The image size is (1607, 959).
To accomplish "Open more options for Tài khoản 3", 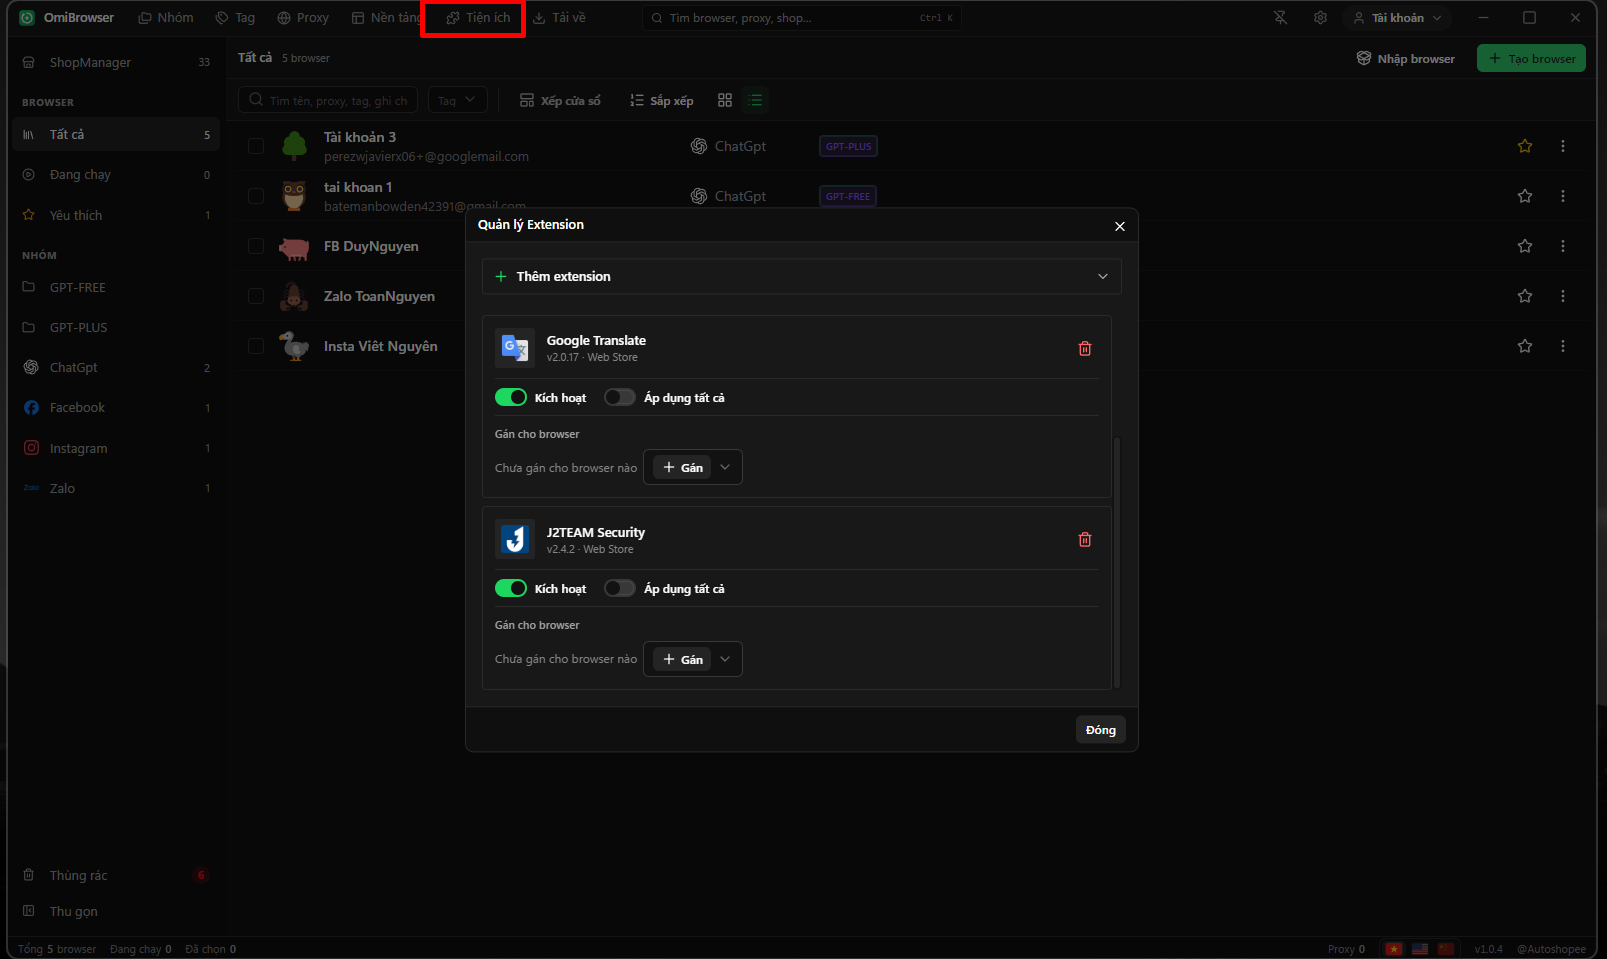I will pos(1563,146).
